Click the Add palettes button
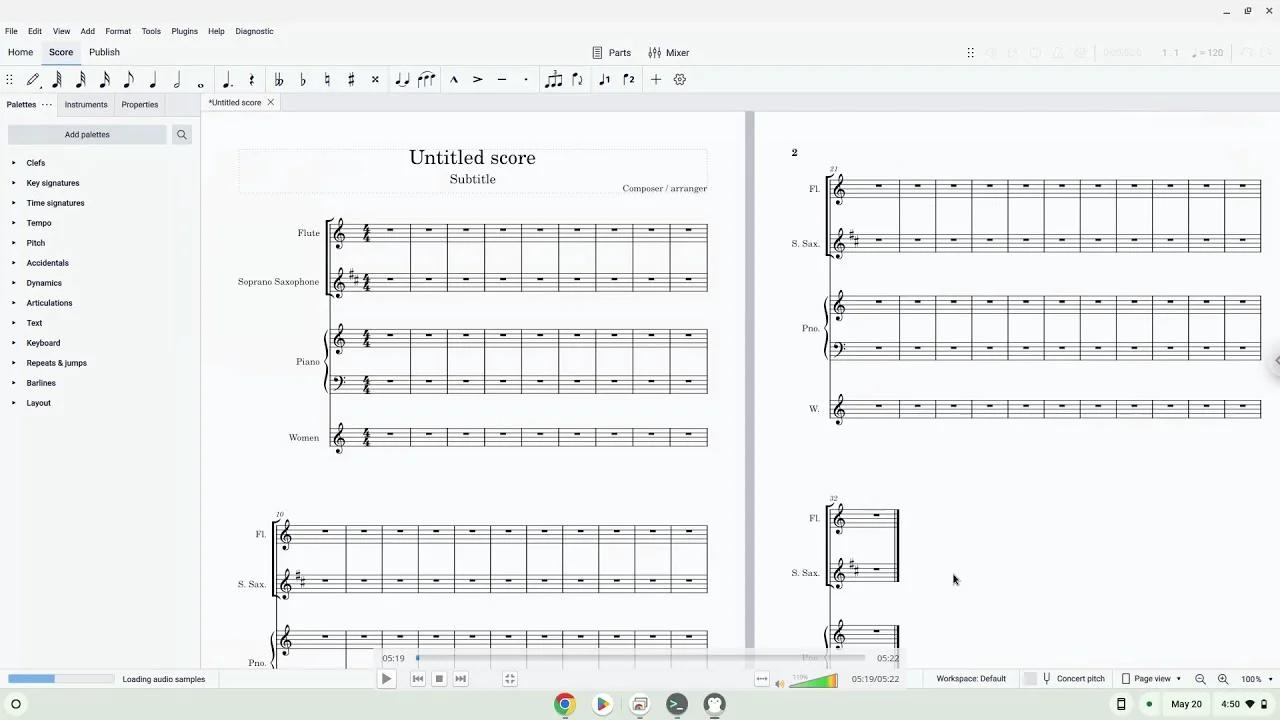Viewport: 1280px width, 720px height. (x=87, y=135)
